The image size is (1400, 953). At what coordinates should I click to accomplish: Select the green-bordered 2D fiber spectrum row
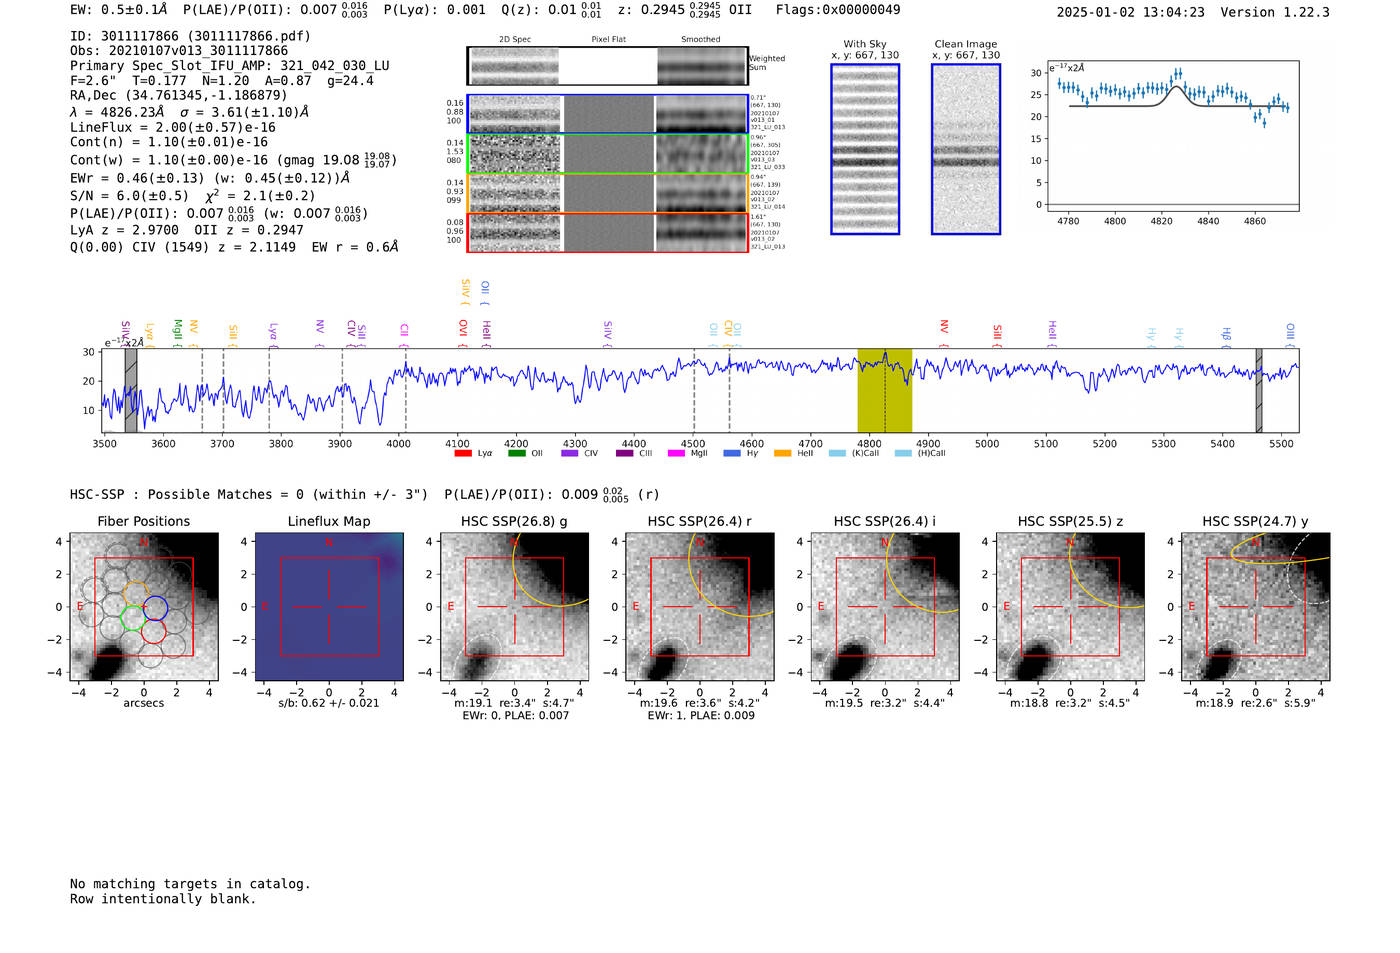pyautogui.click(x=607, y=153)
